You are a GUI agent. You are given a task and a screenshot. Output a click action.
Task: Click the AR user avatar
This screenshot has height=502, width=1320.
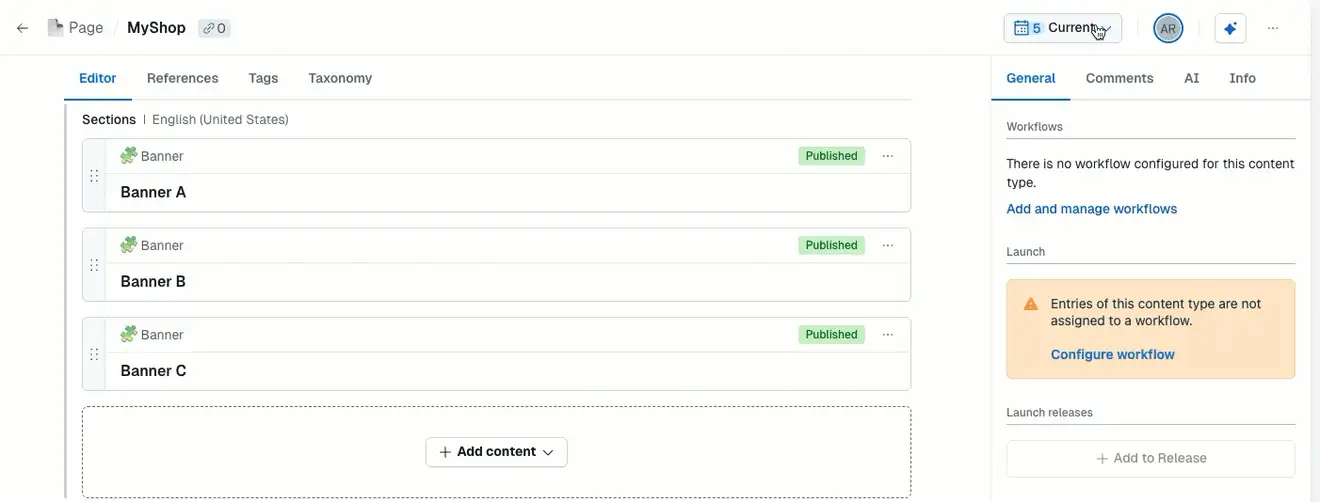1168,28
